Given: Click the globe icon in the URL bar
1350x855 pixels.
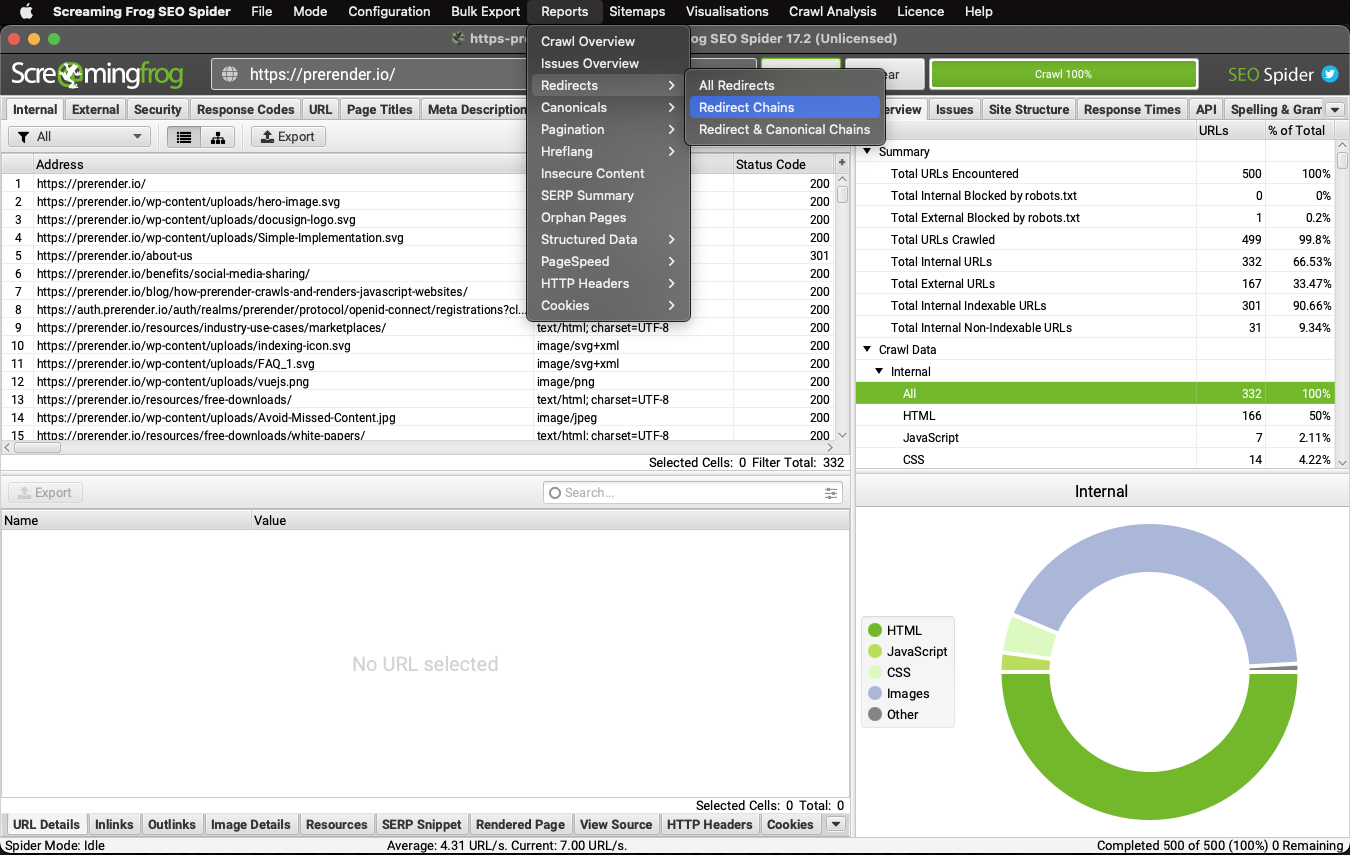Looking at the screenshot, I should 230,74.
